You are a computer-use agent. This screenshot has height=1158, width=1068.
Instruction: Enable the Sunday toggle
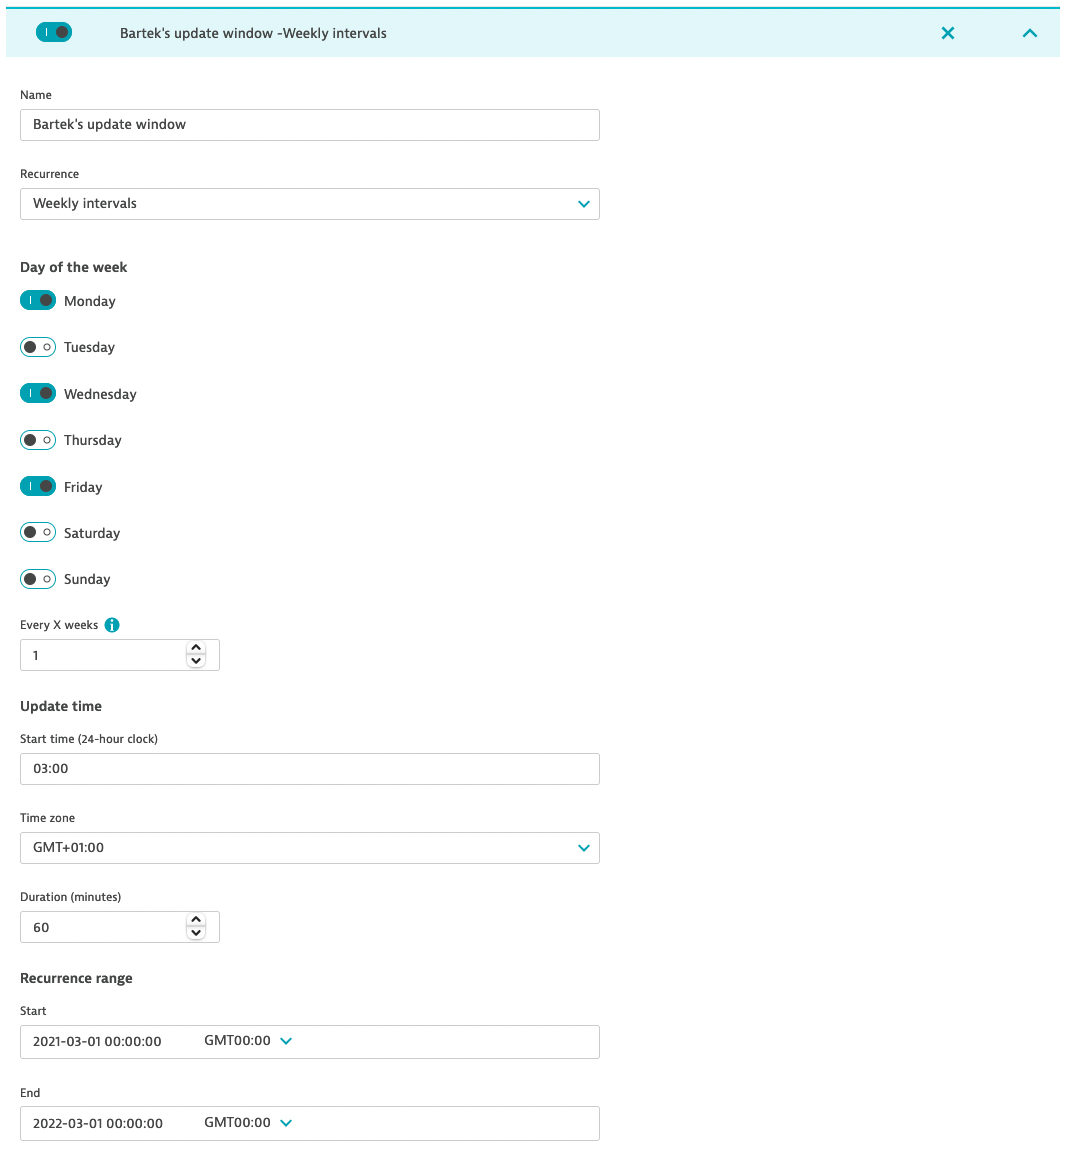38,579
